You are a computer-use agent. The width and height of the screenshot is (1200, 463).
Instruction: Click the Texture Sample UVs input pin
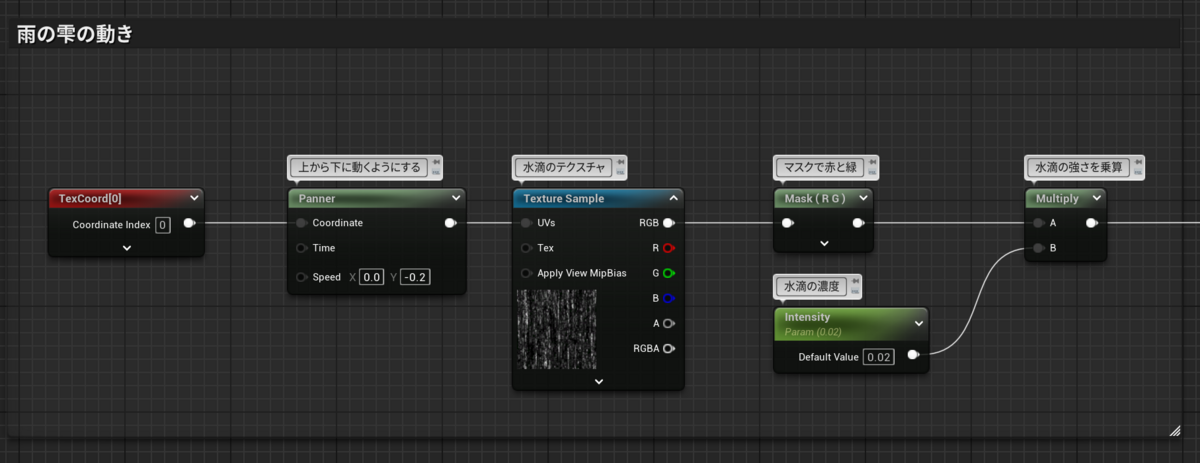tap(527, 223)
